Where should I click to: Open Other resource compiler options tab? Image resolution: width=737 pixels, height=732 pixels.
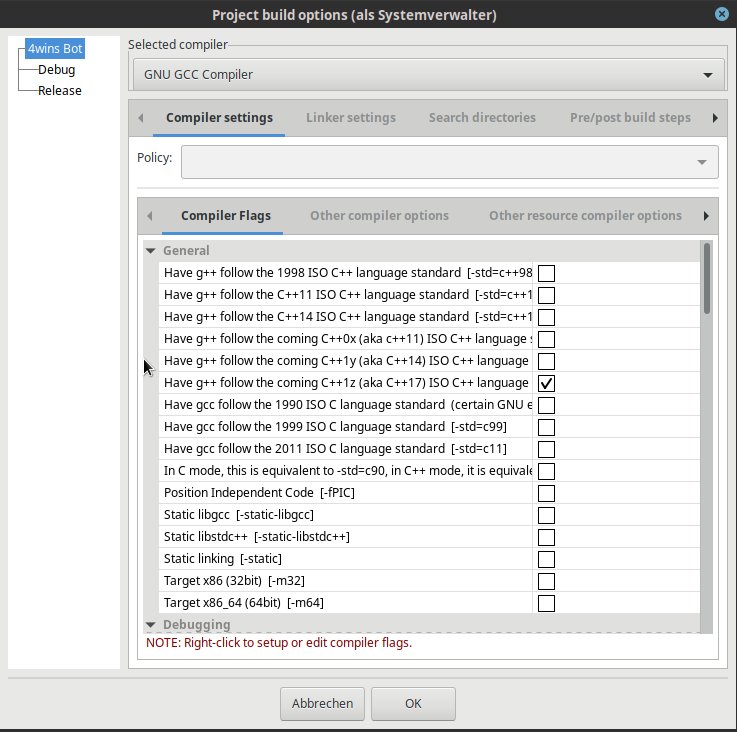(585, 216)
